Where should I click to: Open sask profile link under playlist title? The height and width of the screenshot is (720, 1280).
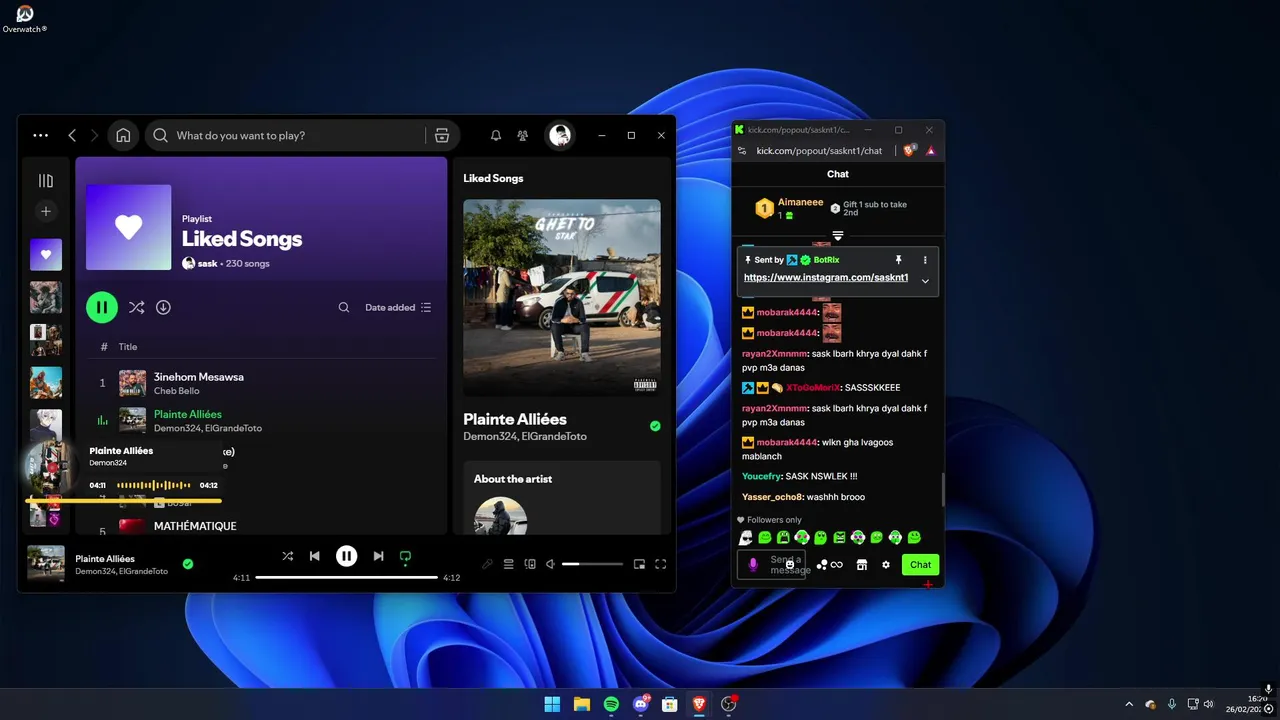(207, 264)
